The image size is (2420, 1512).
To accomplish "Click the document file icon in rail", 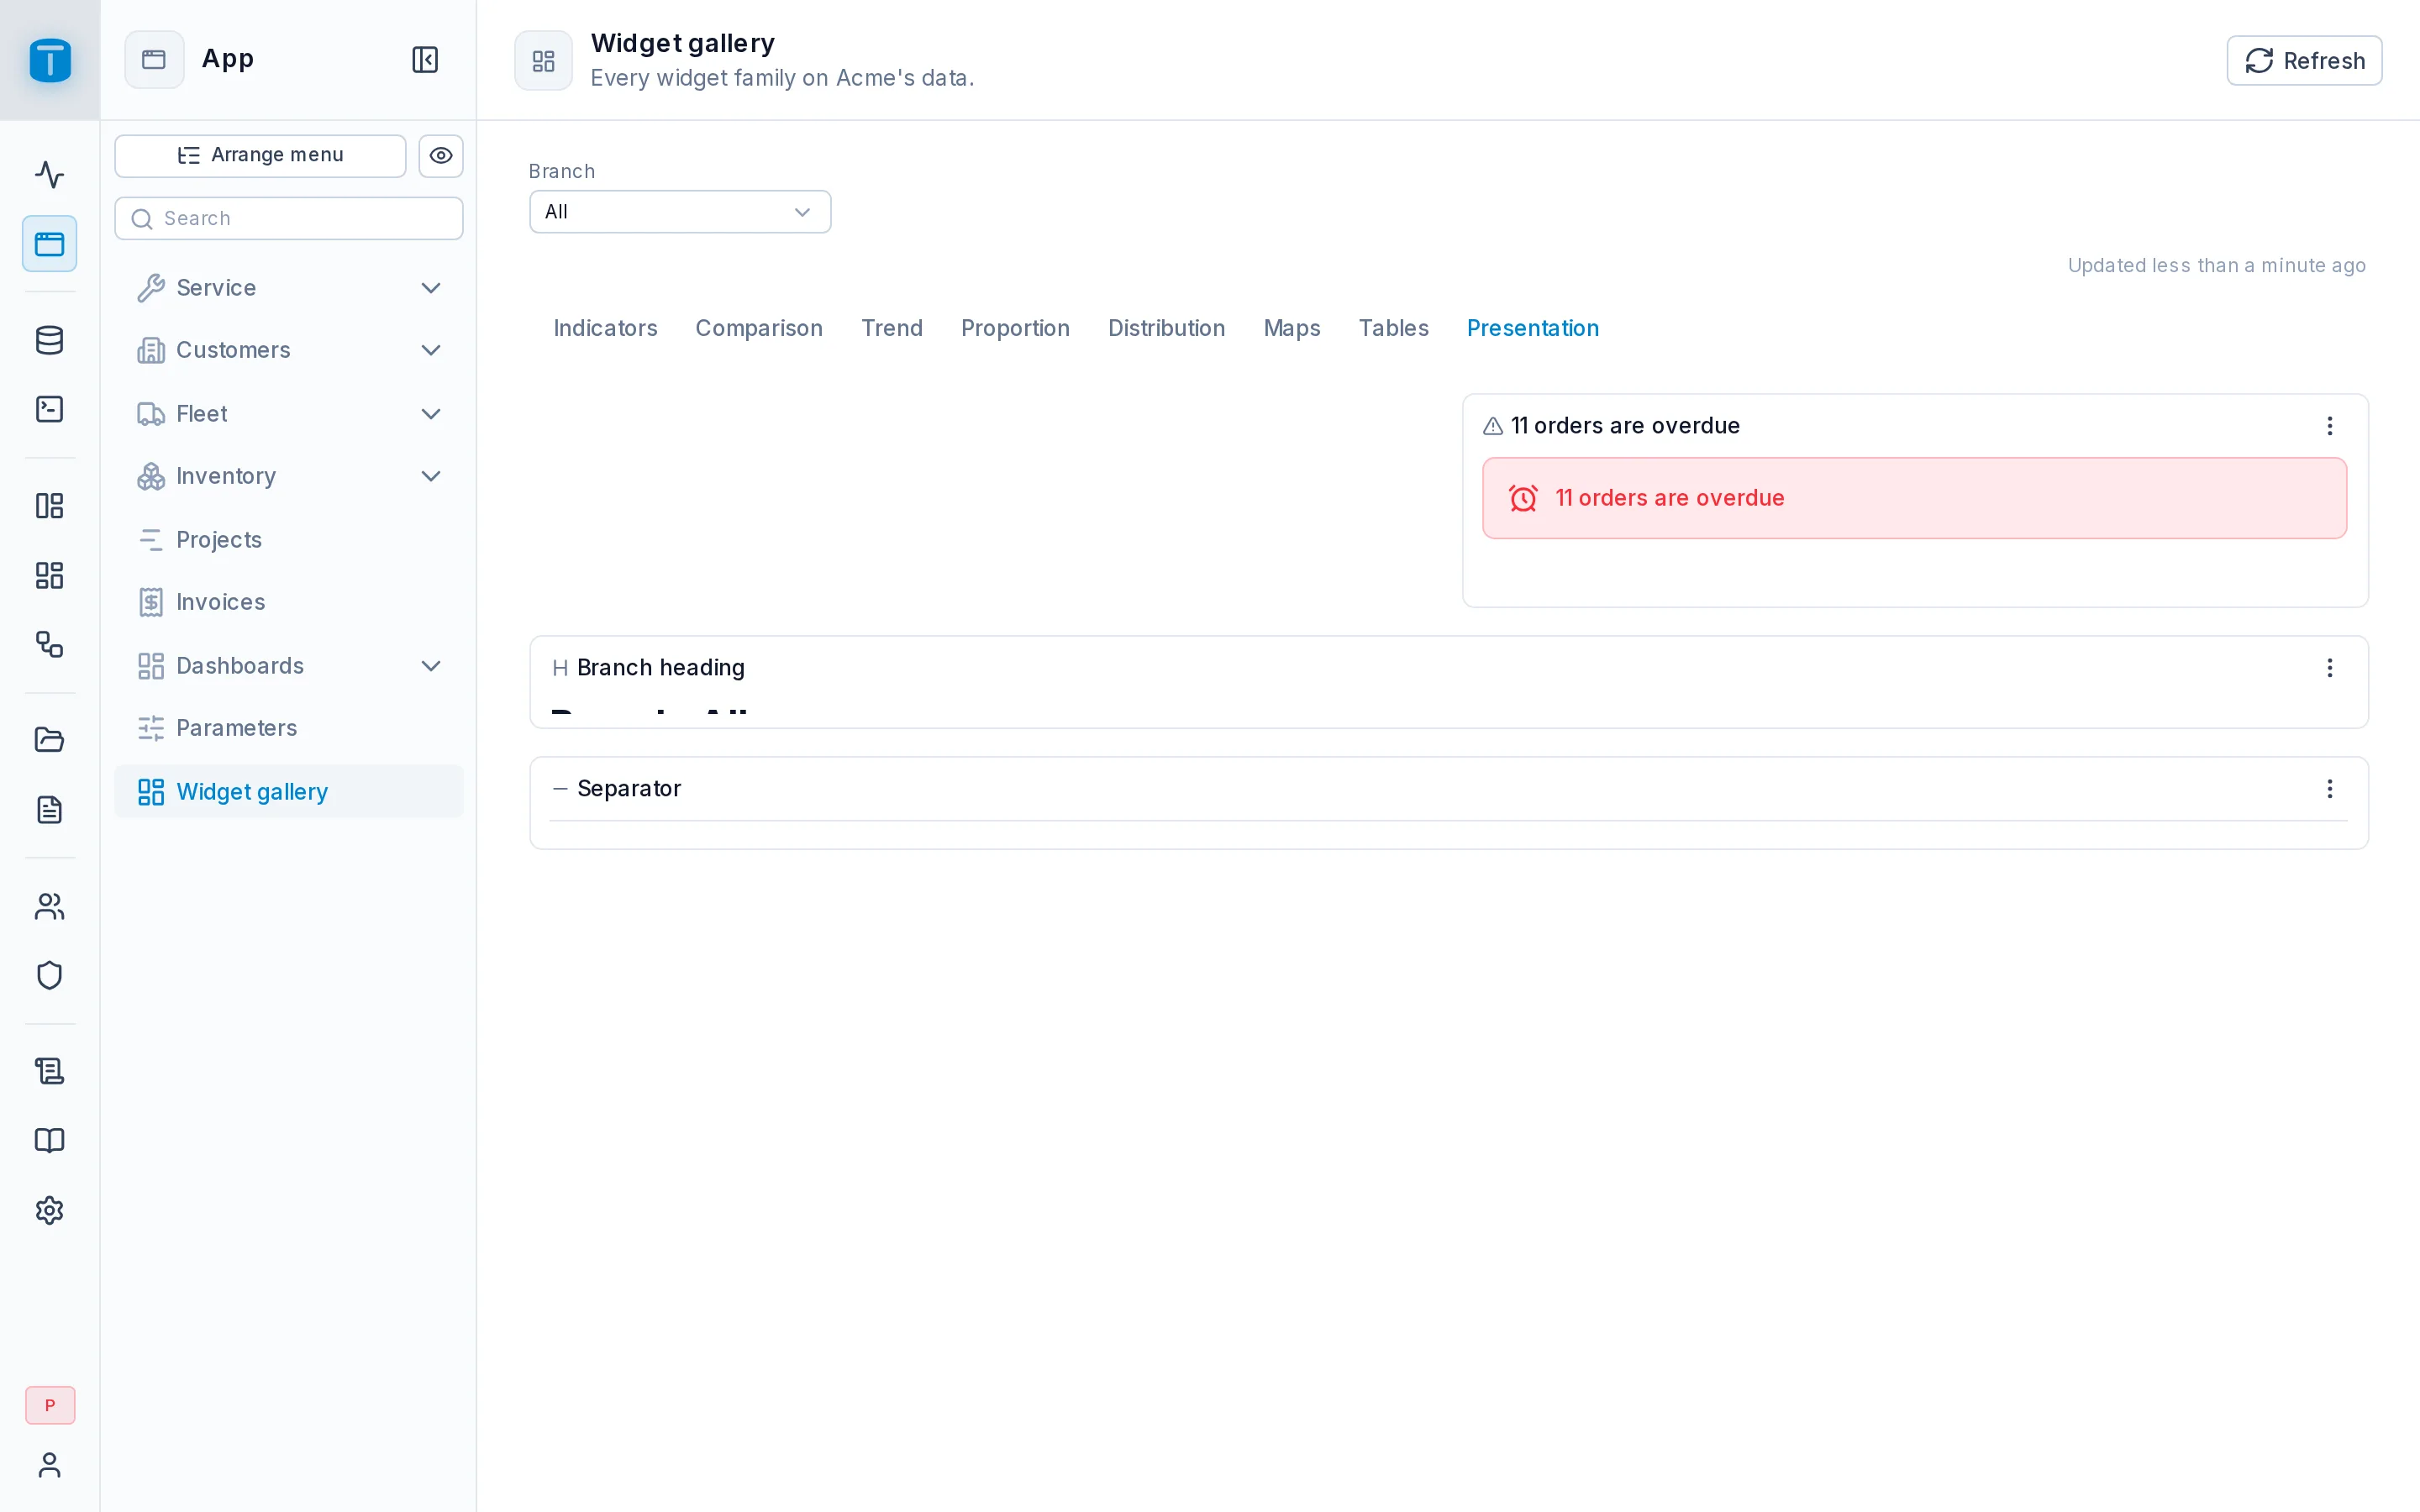I will [x=50, y=810].
